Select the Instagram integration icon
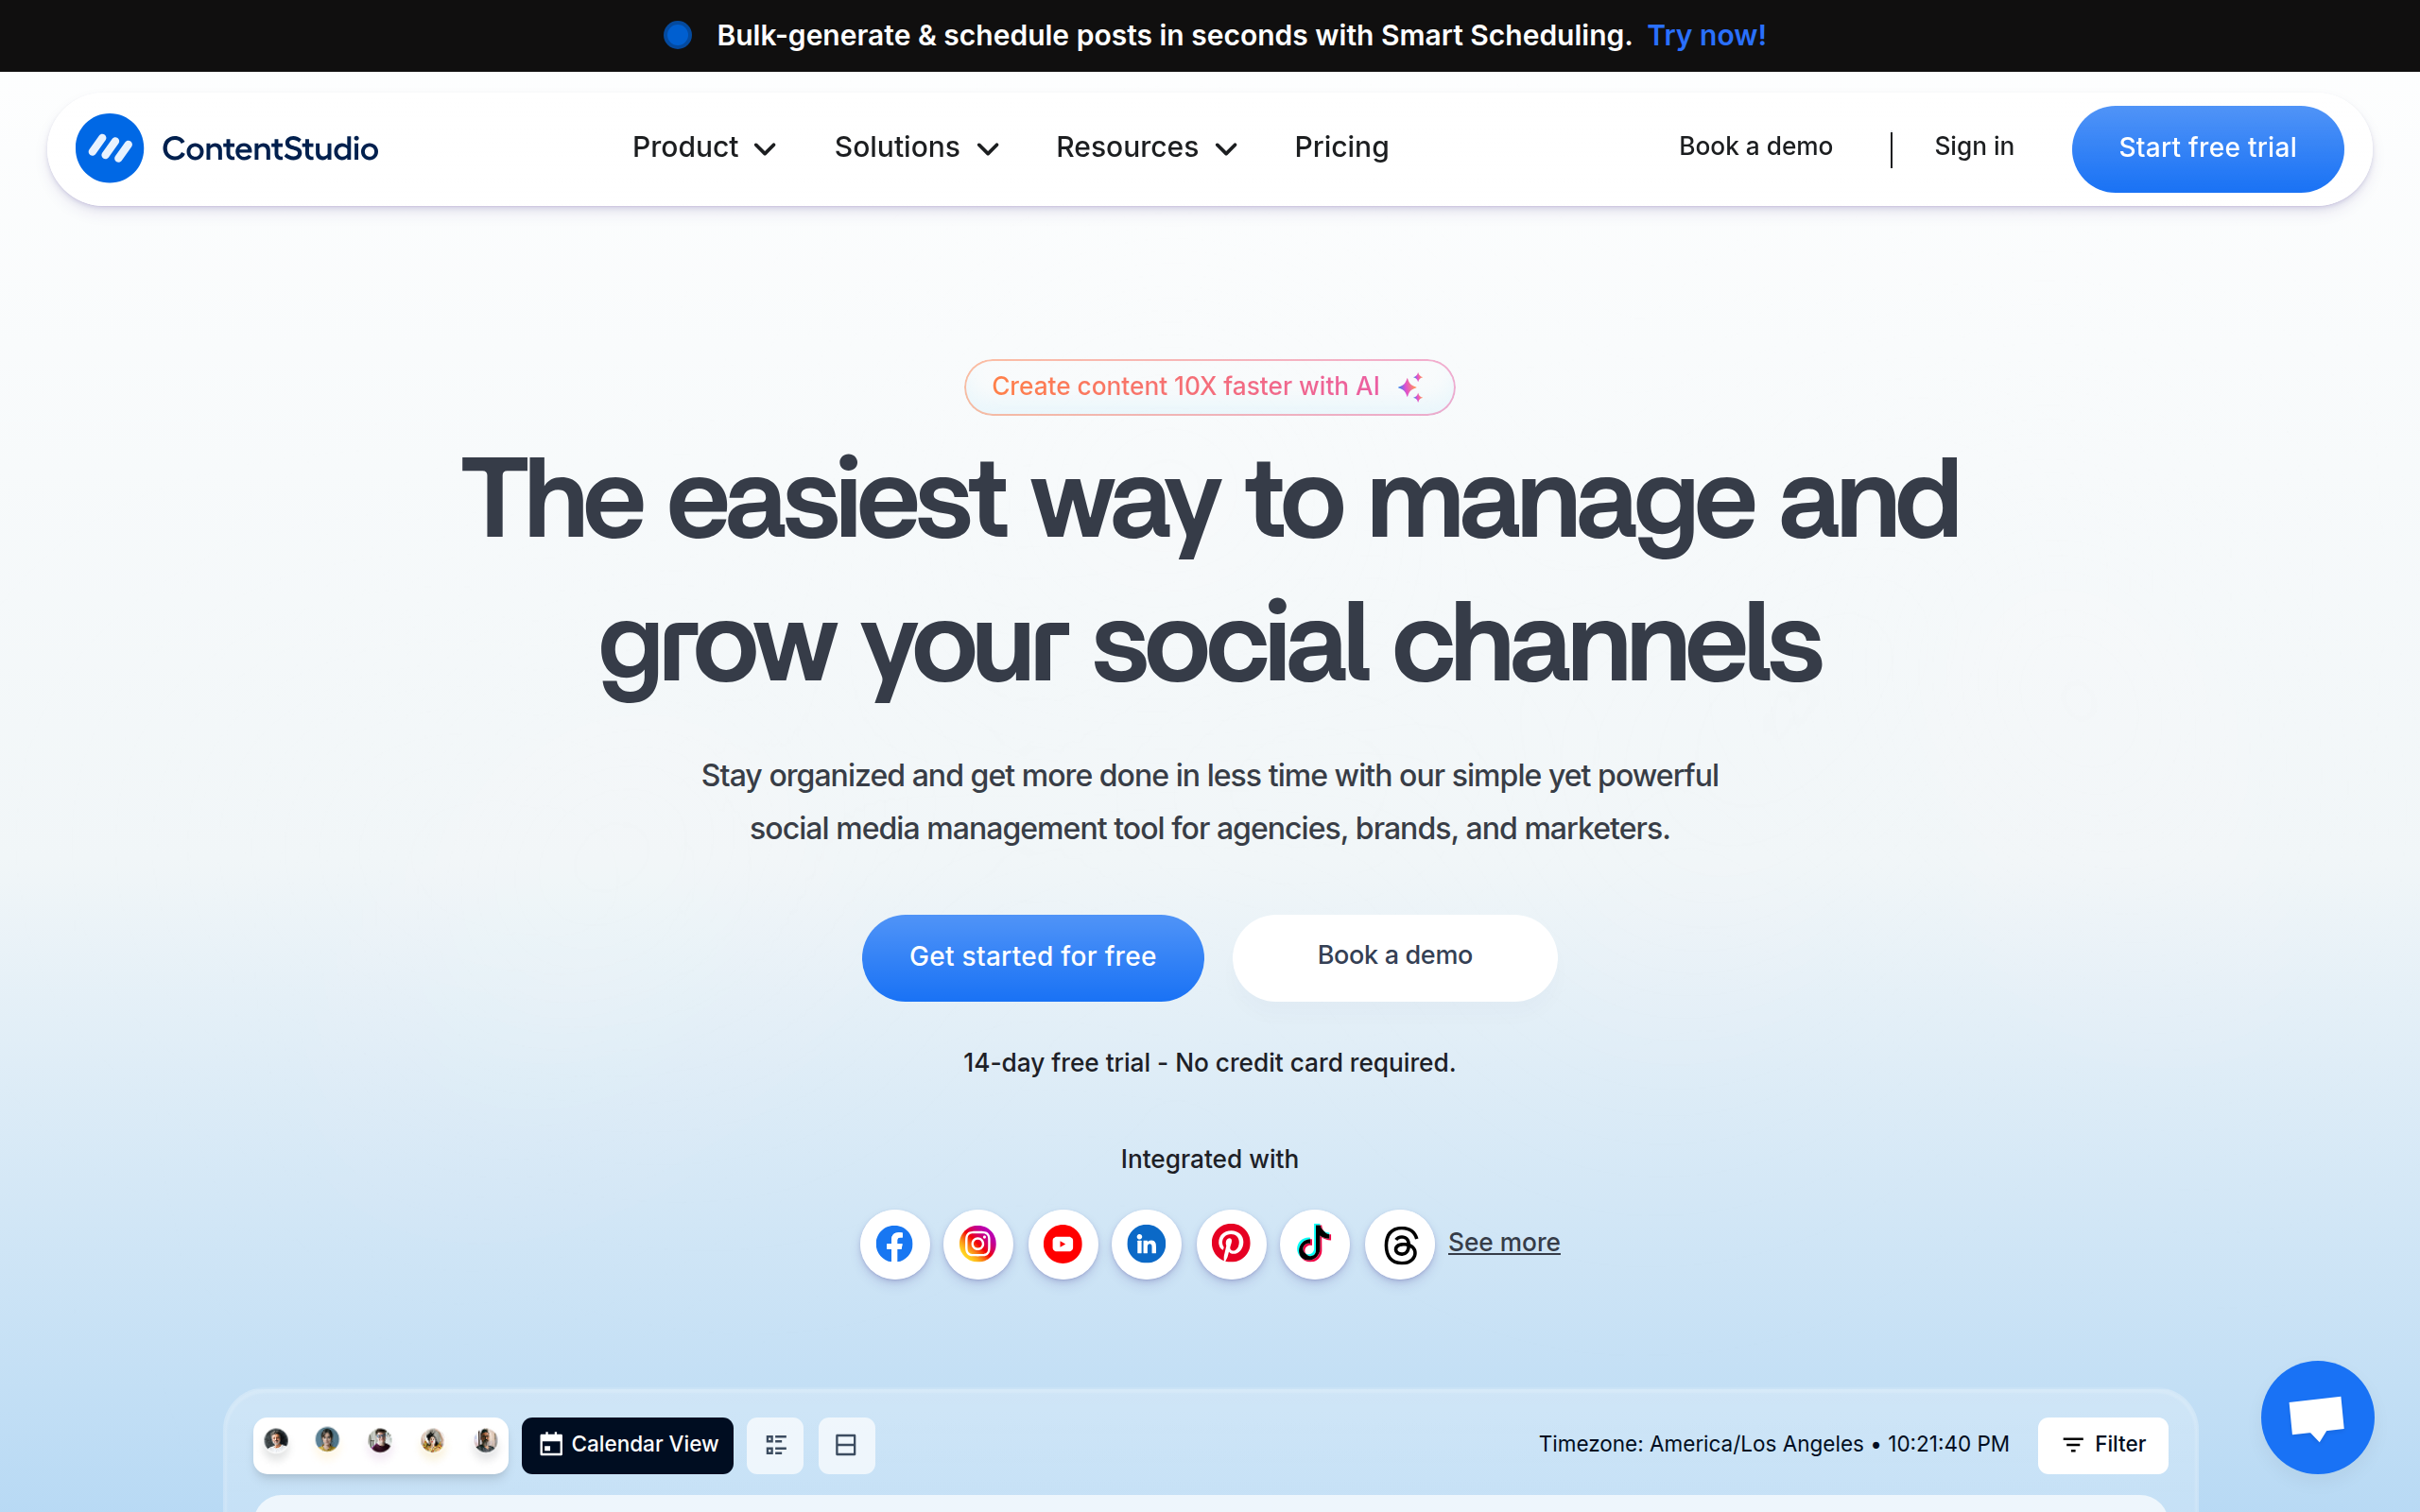The image size is (2420, 1512). coord(978,1244)
